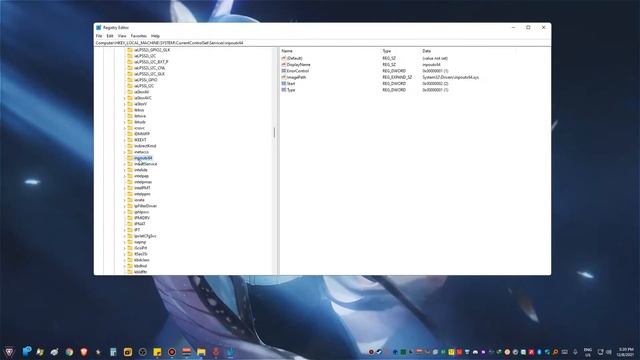Expand the iaStorV key
The width and height of the screenshot is (640, 360).
[x=124, y=104]
